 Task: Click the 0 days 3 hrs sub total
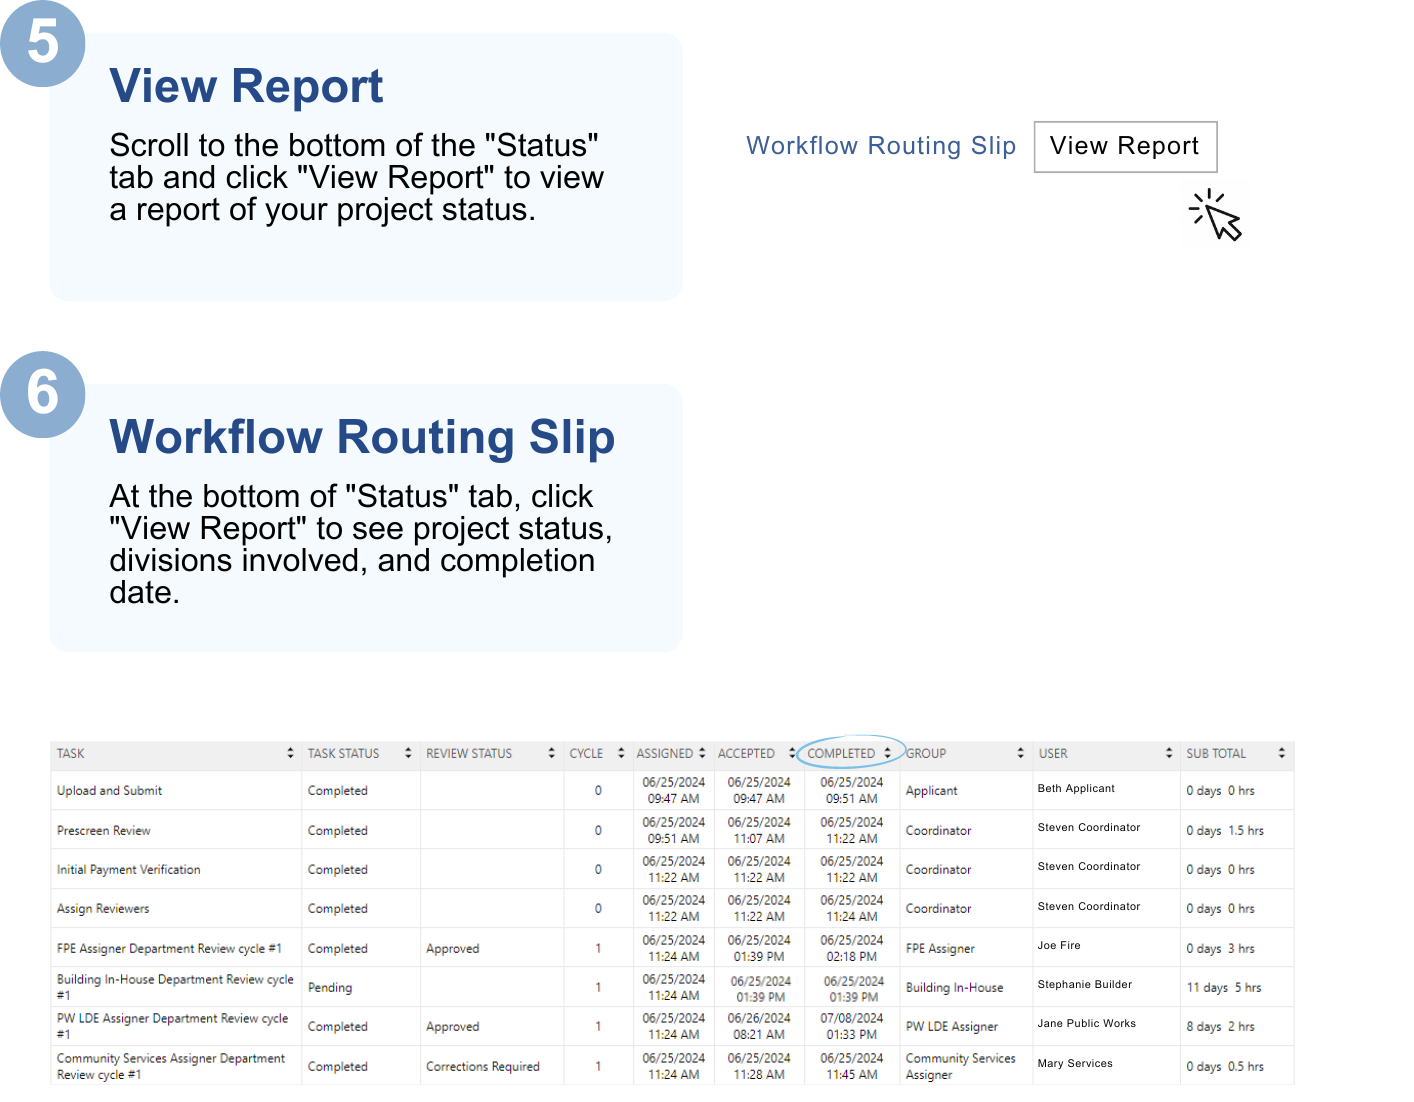tap(1221, 949)
